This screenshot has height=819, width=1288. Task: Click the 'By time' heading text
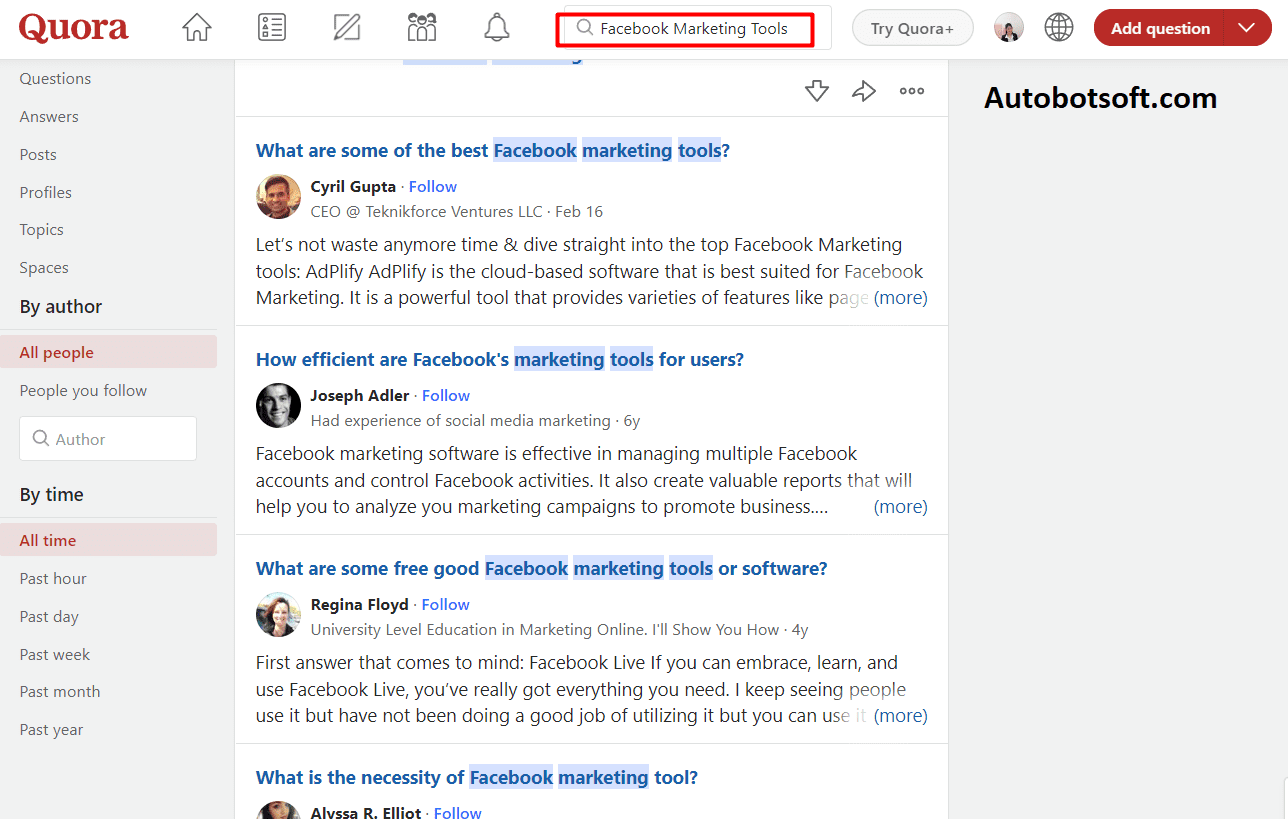click(x=52, y=495)
